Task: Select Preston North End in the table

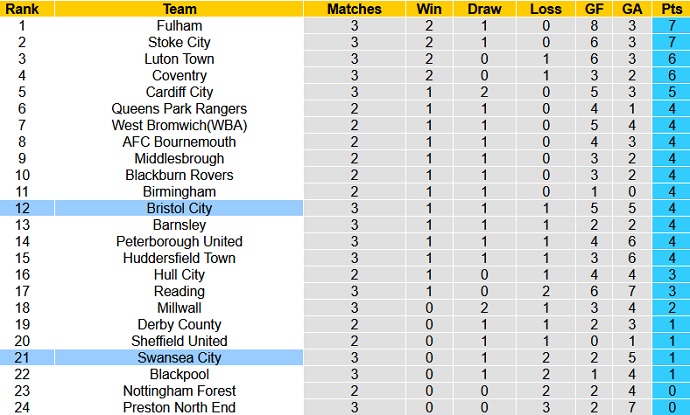Action: 179,407
